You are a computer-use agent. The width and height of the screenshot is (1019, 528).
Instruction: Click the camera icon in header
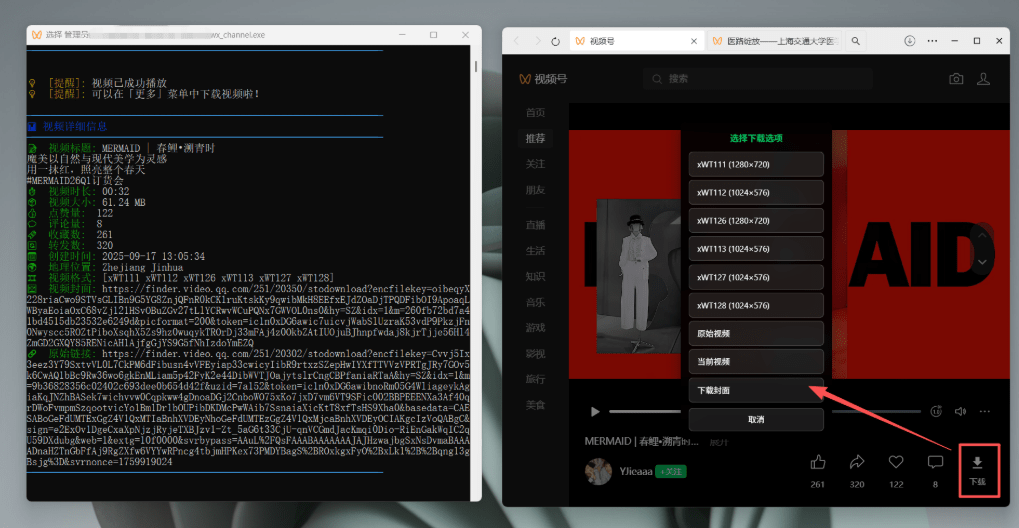[956, 79]
